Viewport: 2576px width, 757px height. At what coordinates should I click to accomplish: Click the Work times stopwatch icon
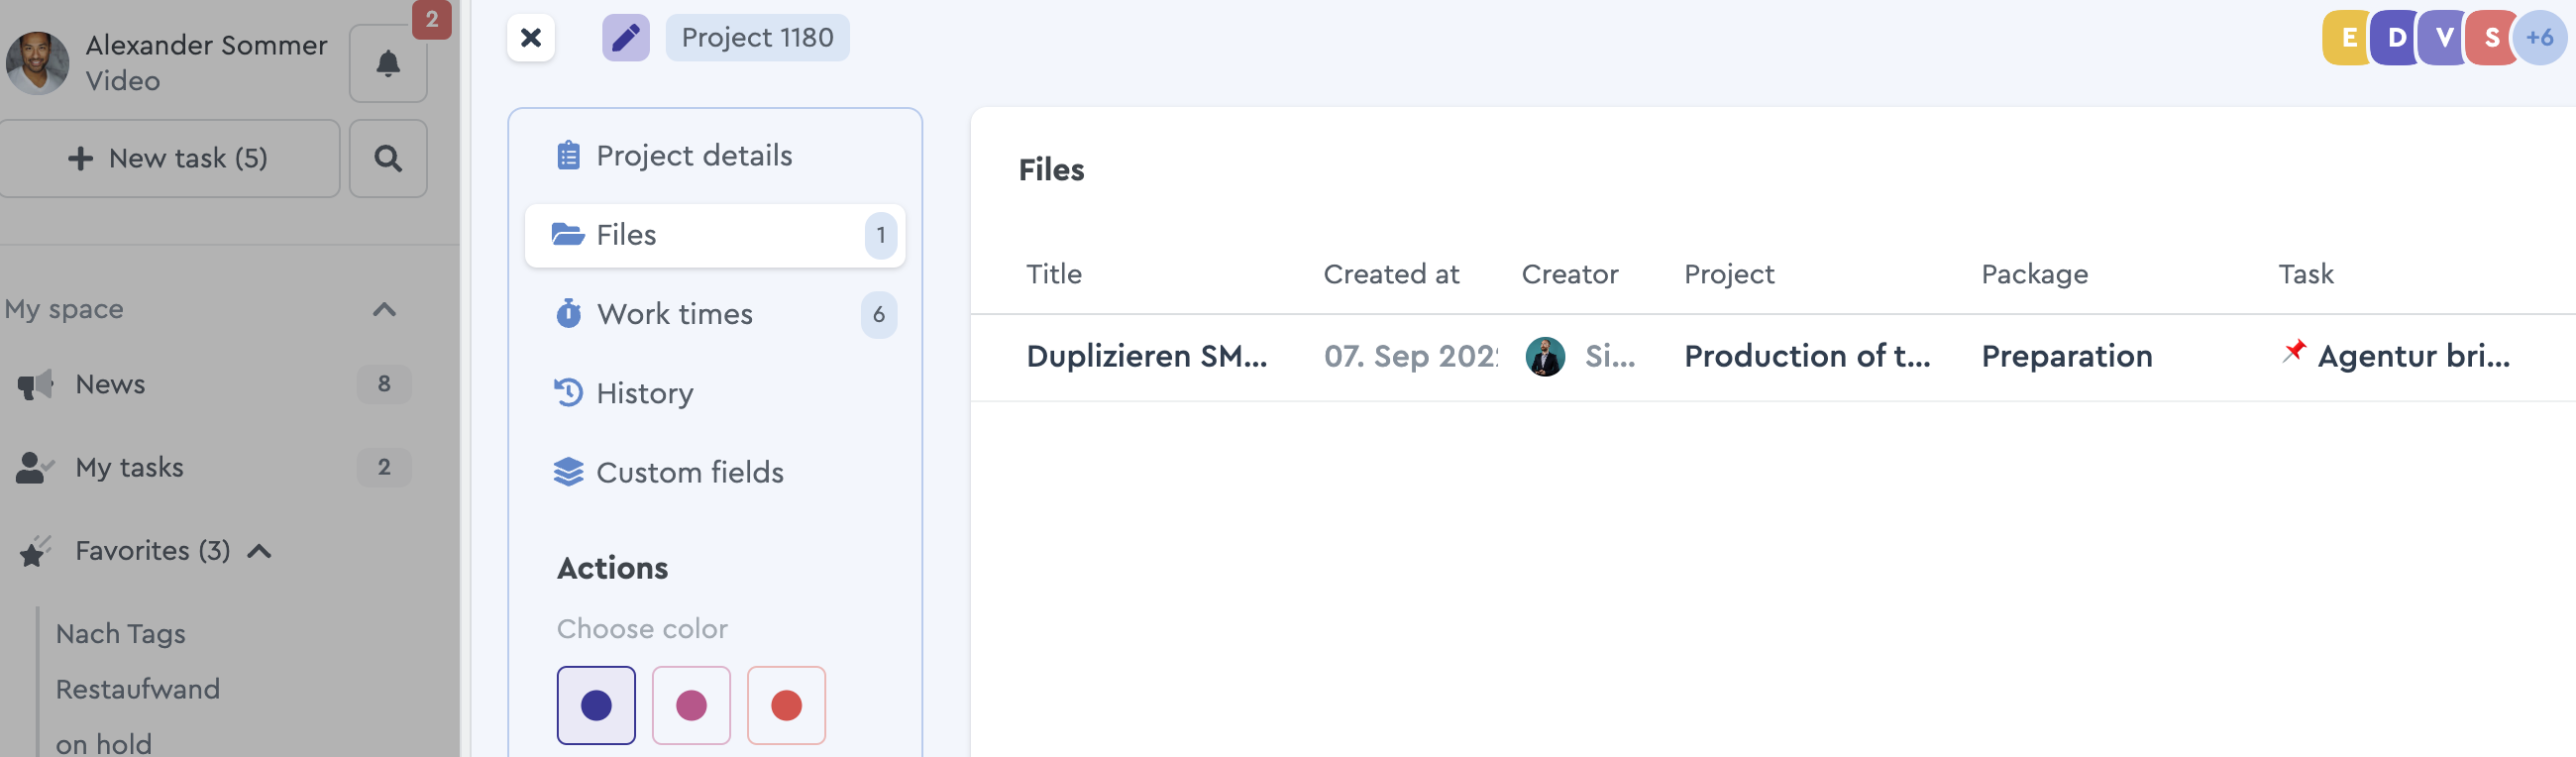click(x=568, y=314)
